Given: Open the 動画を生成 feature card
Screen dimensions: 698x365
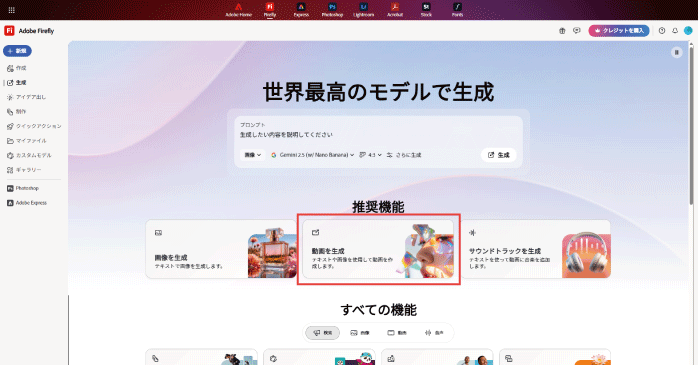Looking at the screenshot, I should pyautogui.click(x=378, y=249).
